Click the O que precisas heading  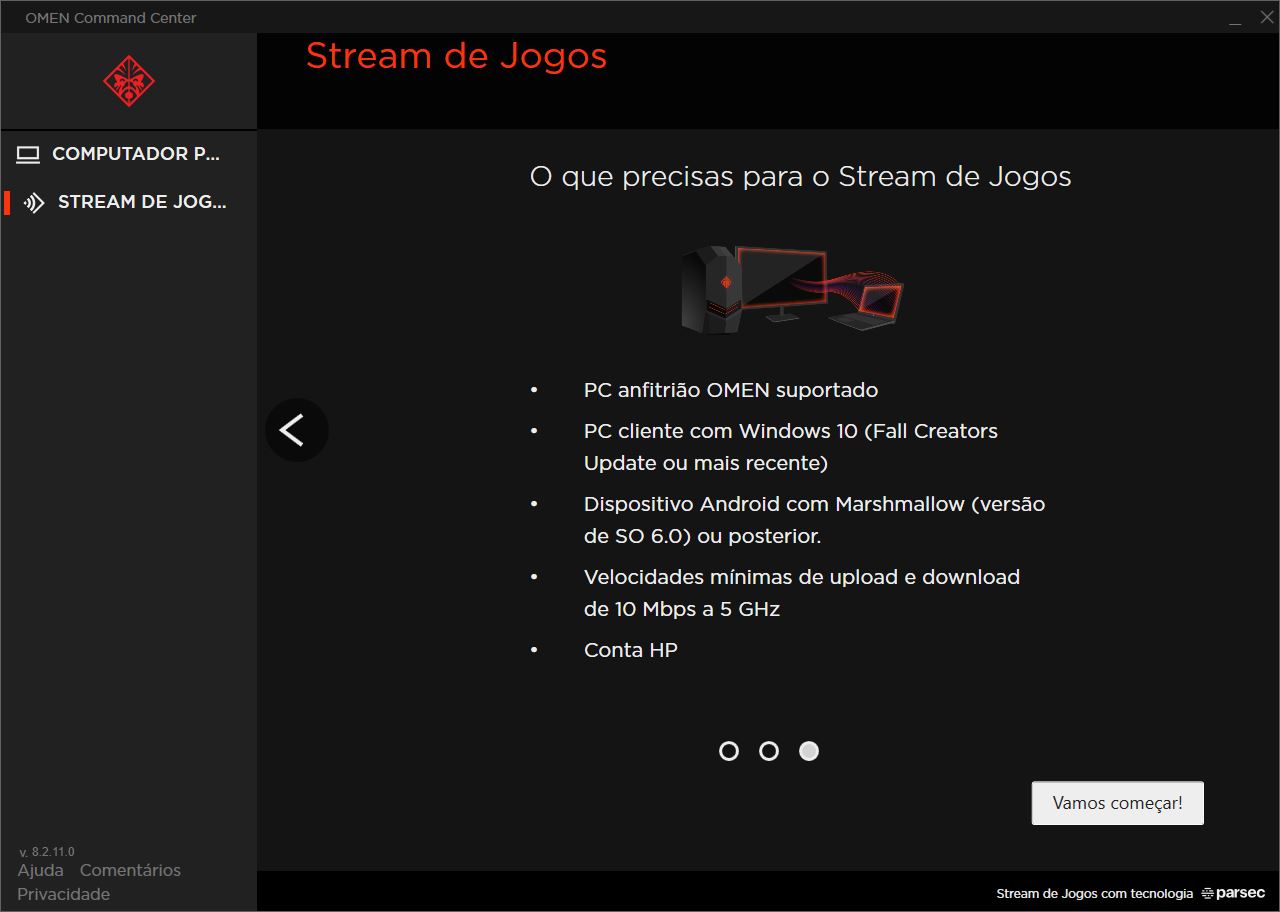coord(800,177)
